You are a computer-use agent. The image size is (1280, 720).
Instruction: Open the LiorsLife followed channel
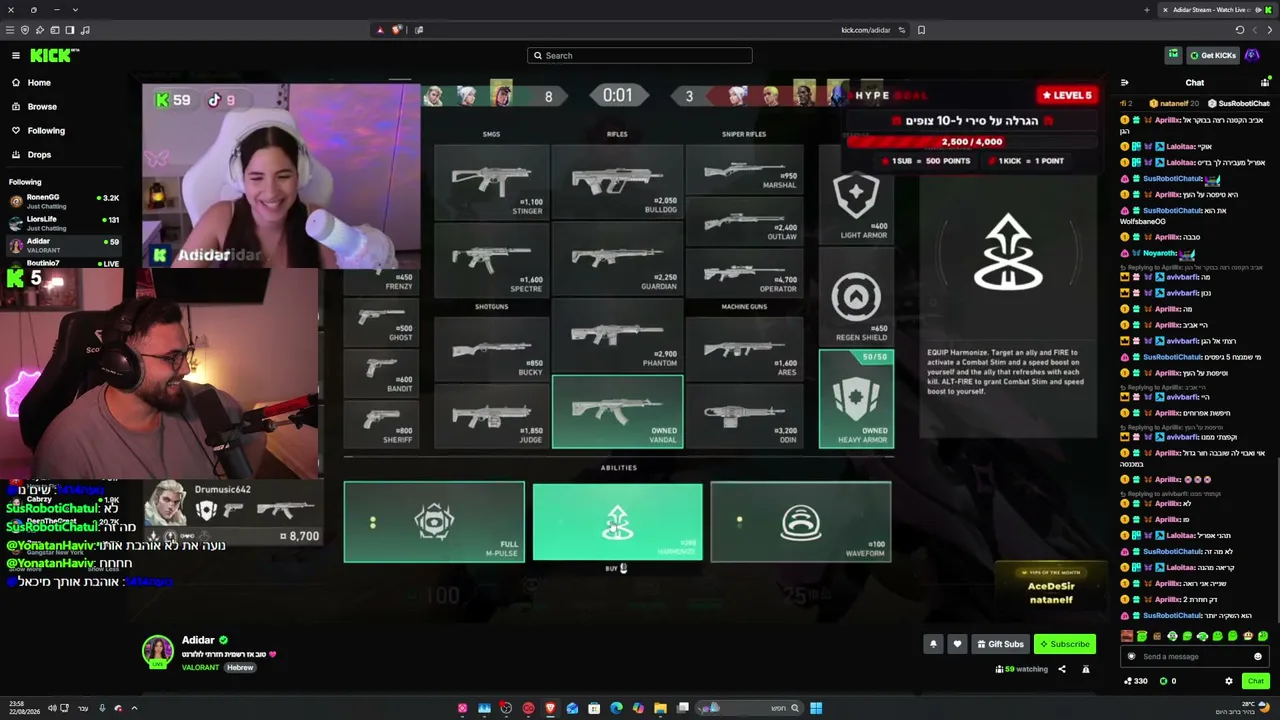pyautogui.click(x=63, y=223)
